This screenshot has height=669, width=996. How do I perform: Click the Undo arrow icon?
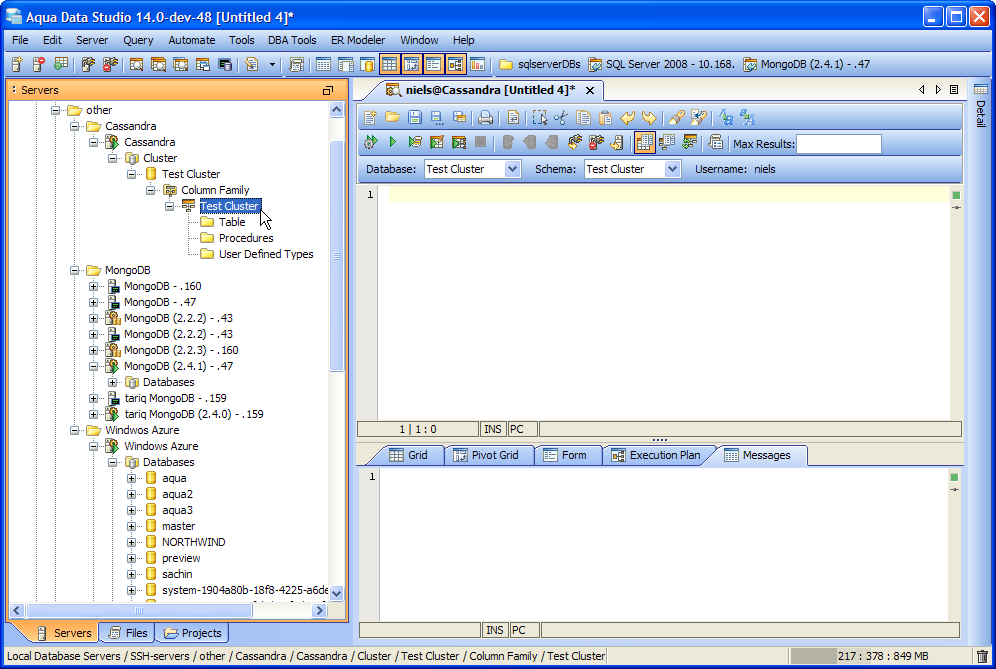(x=628, y=118)
